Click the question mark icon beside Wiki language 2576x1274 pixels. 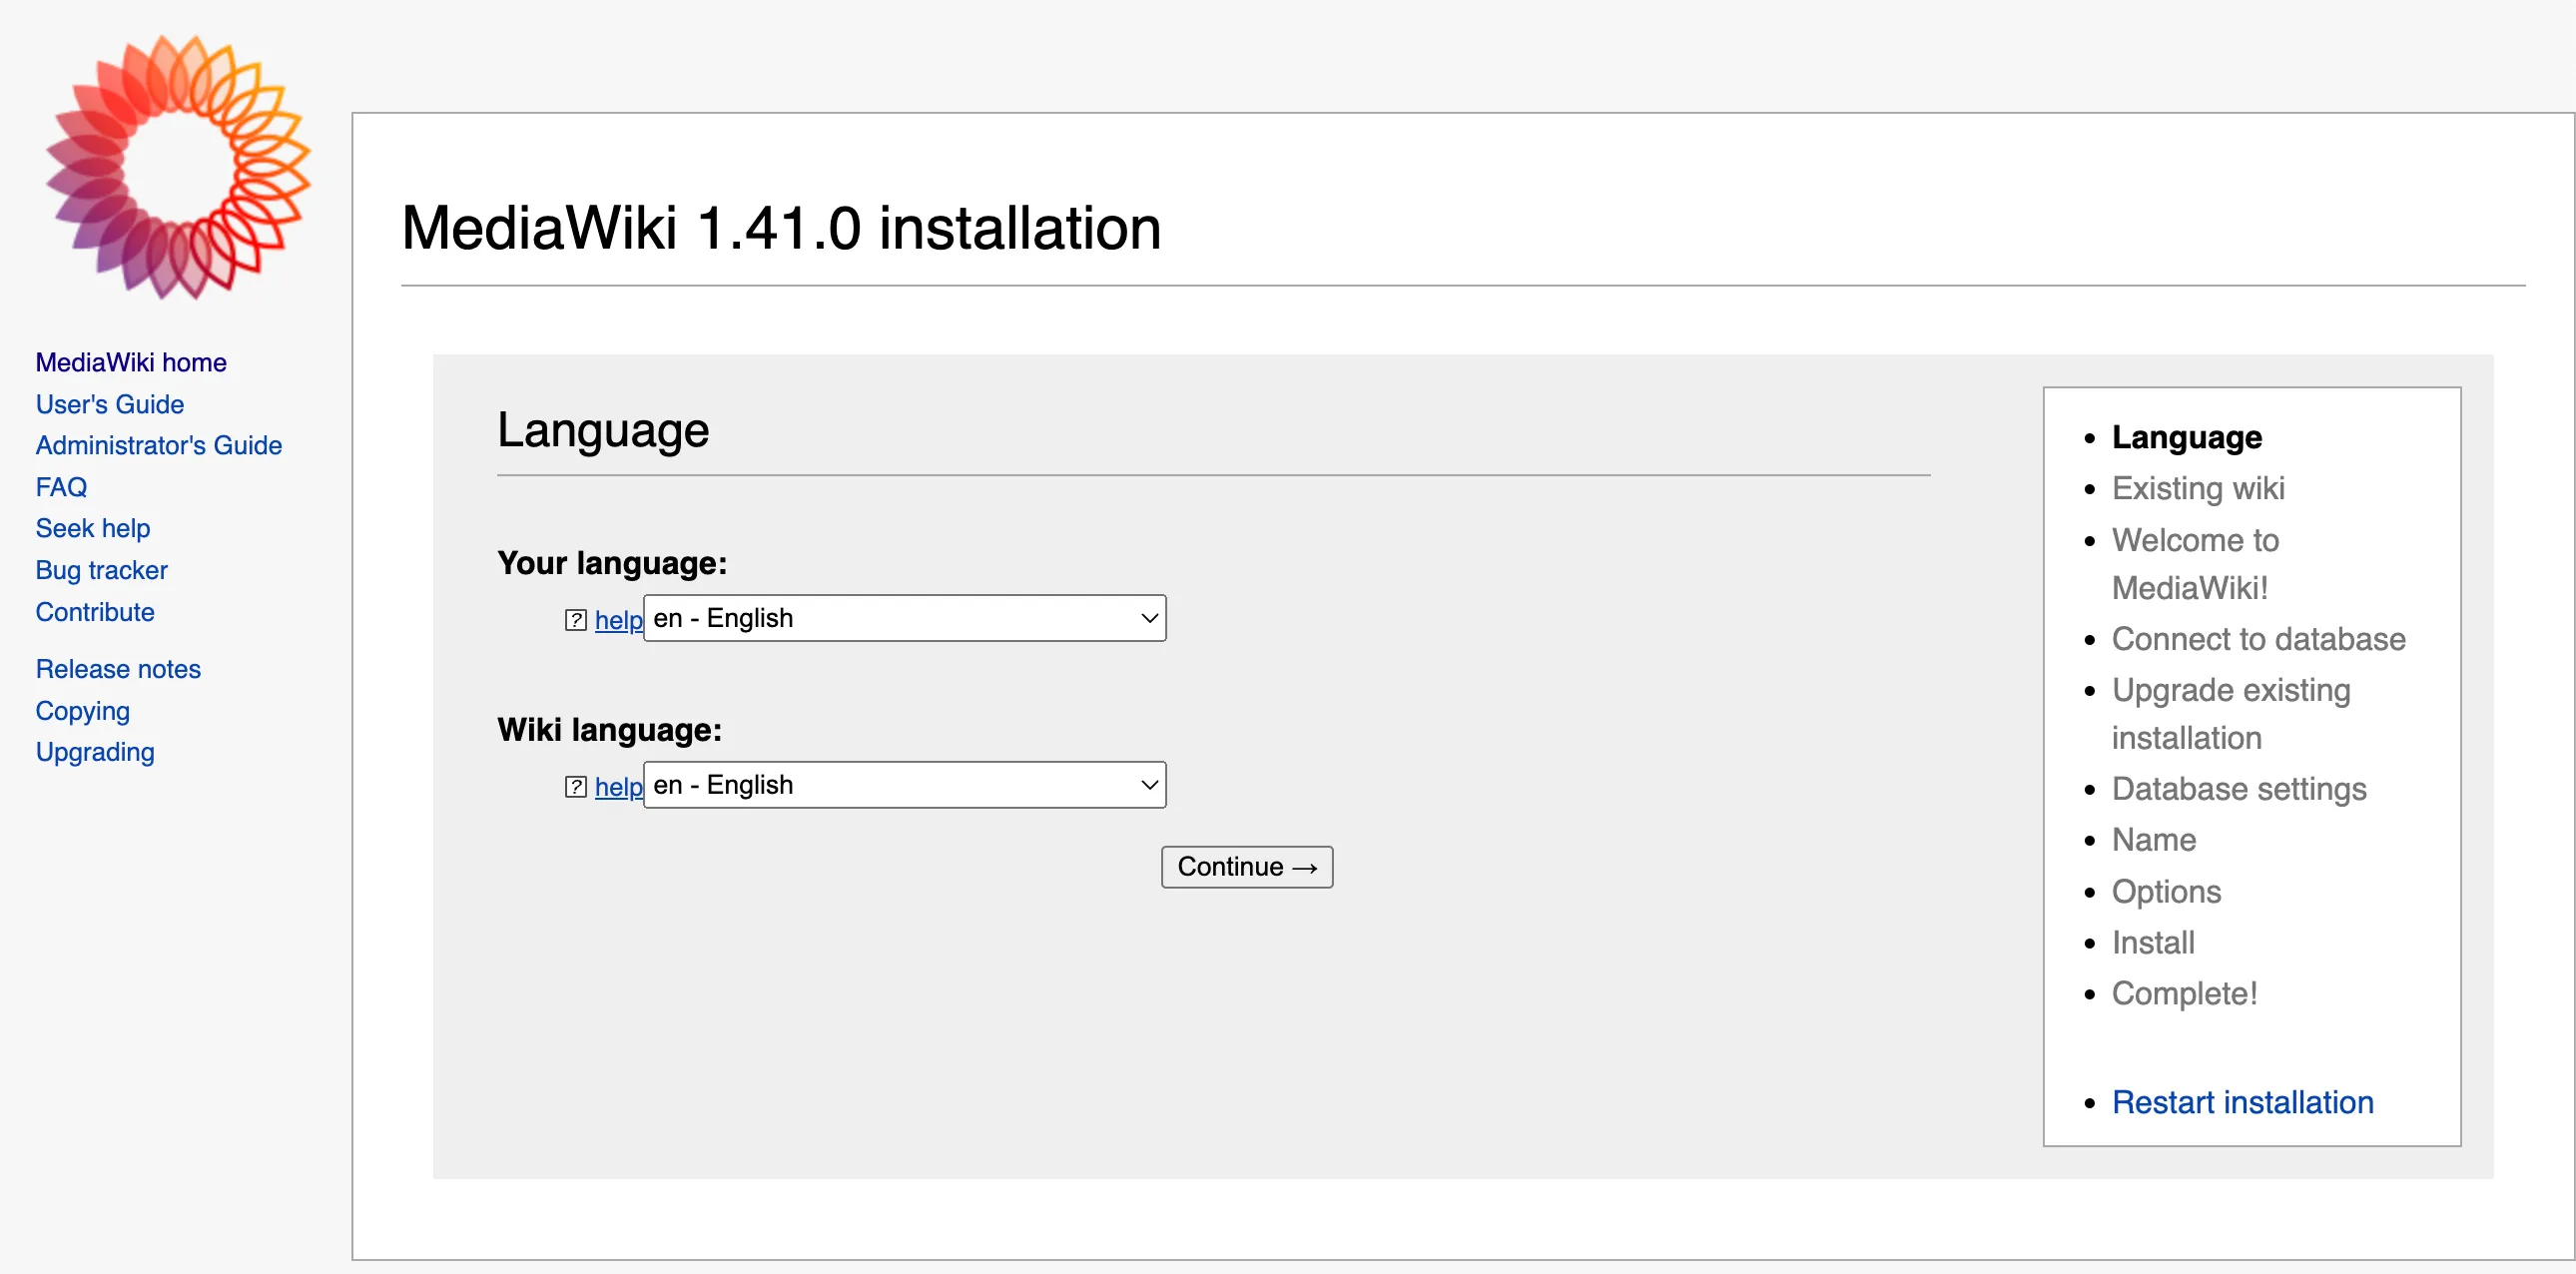pyautogui.click(x=576, y=787)
